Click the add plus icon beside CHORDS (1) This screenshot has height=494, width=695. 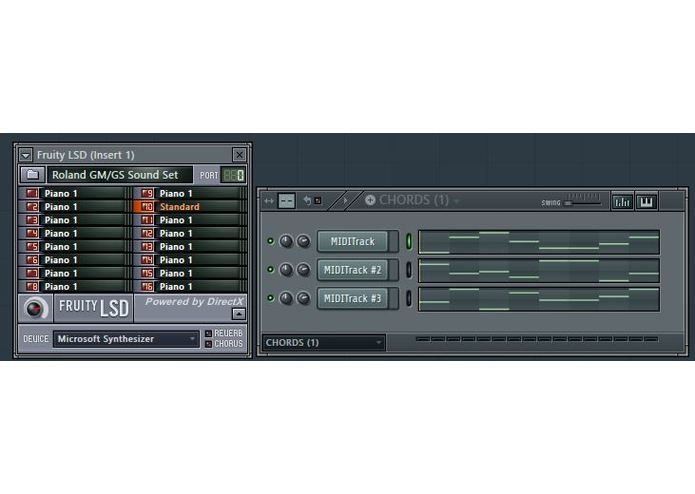click(370, 200)
